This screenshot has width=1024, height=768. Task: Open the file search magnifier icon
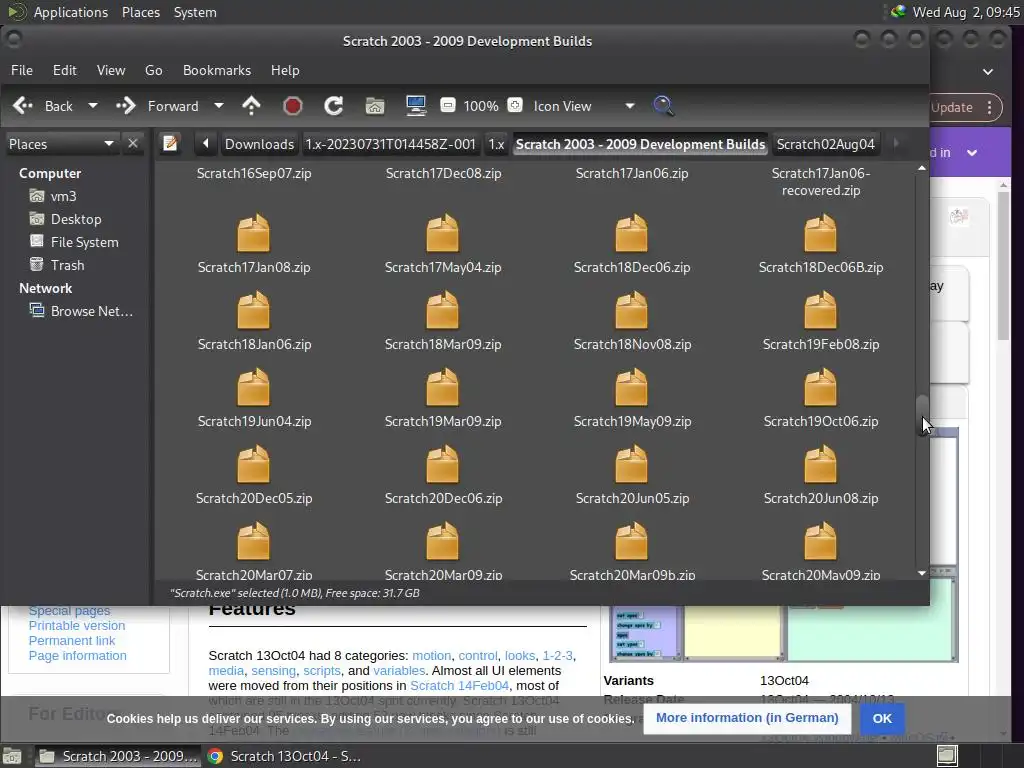(x=664, y=106)
